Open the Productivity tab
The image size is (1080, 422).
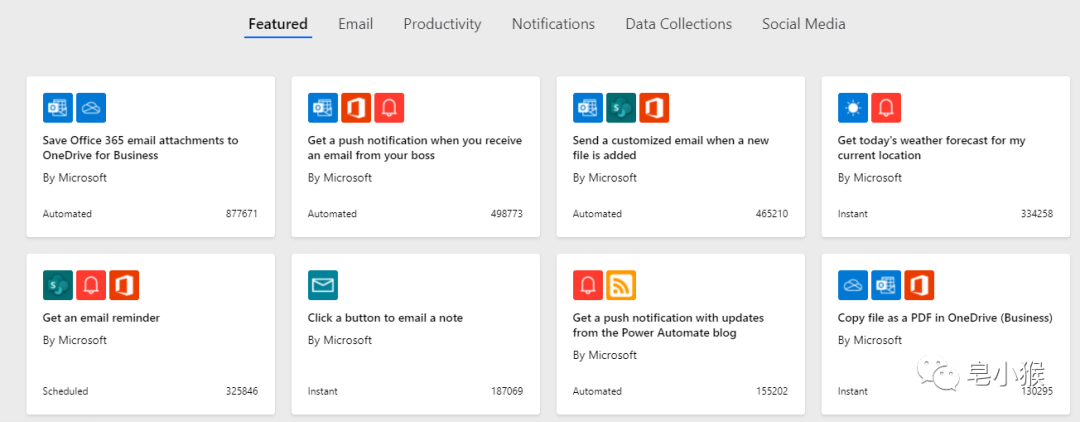point(442,24)
